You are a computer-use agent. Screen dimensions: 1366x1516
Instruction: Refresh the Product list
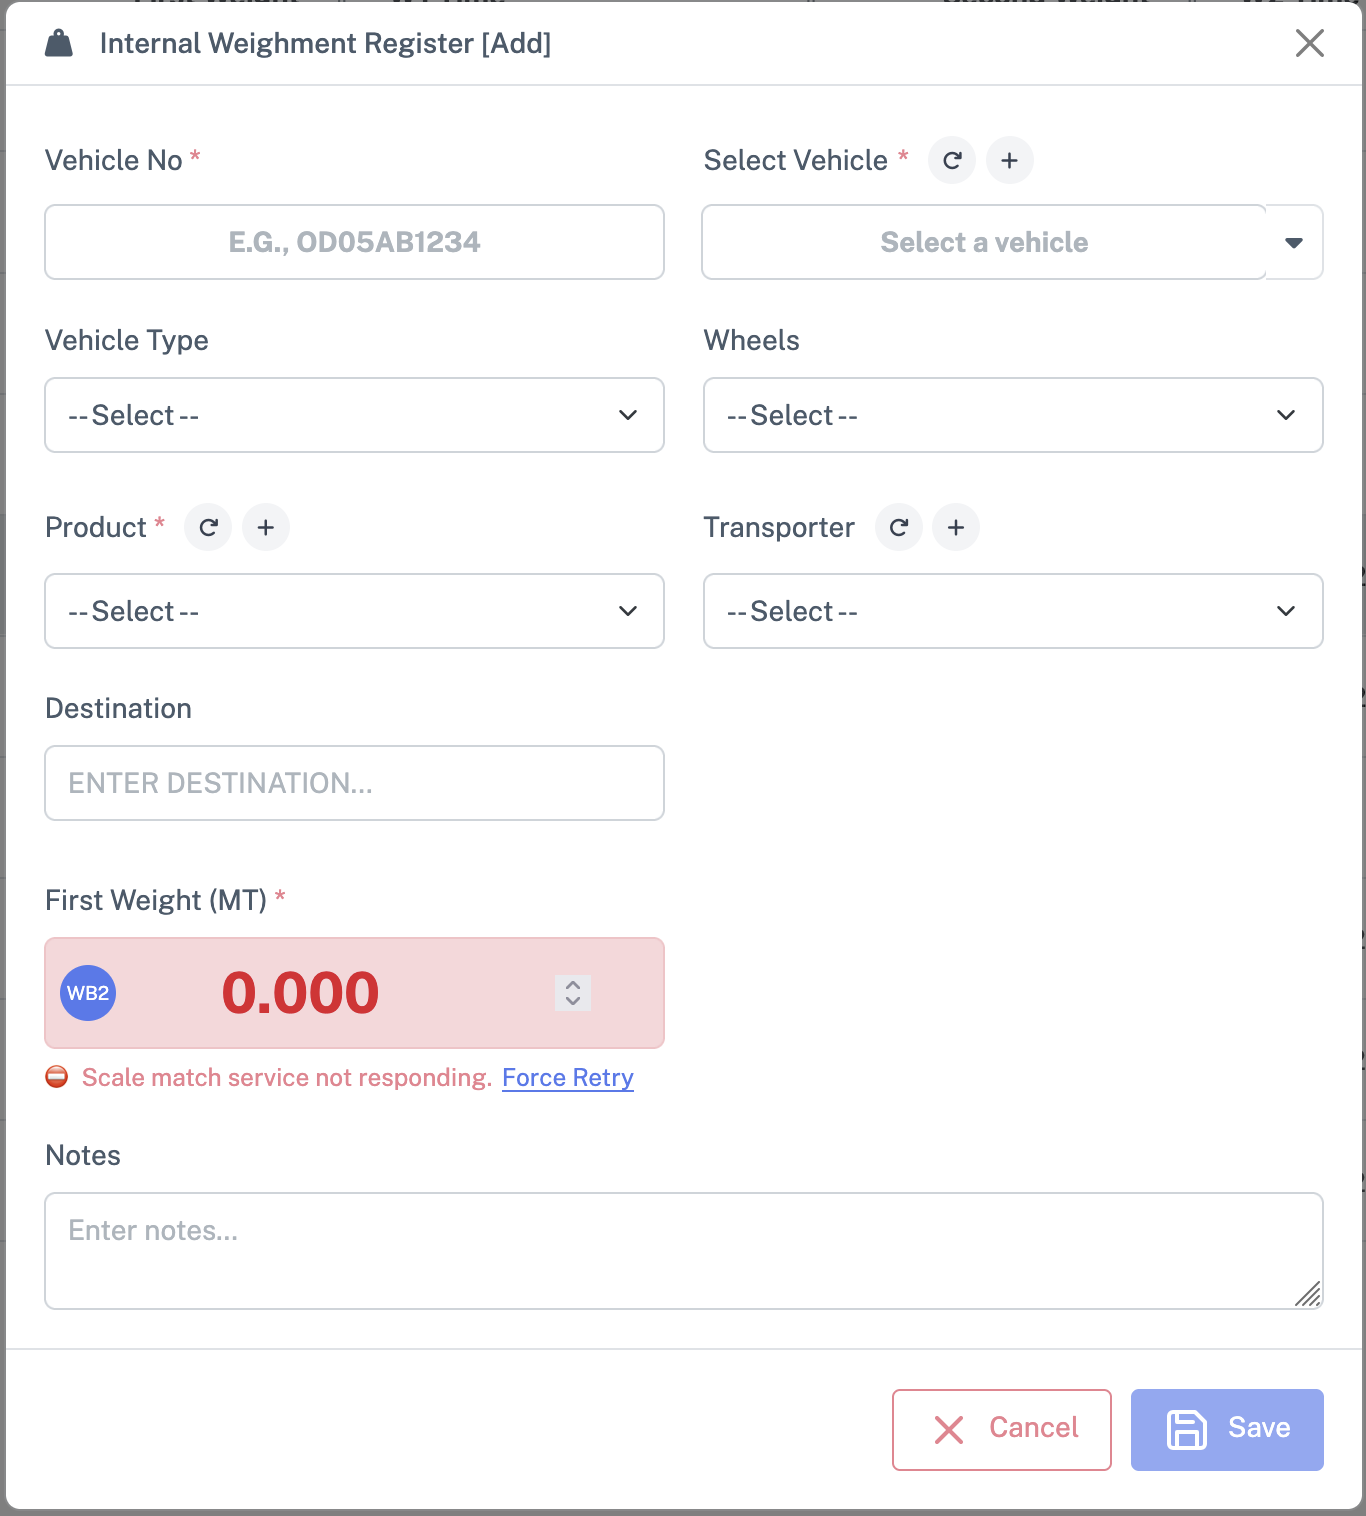click(x=208, y=527)
